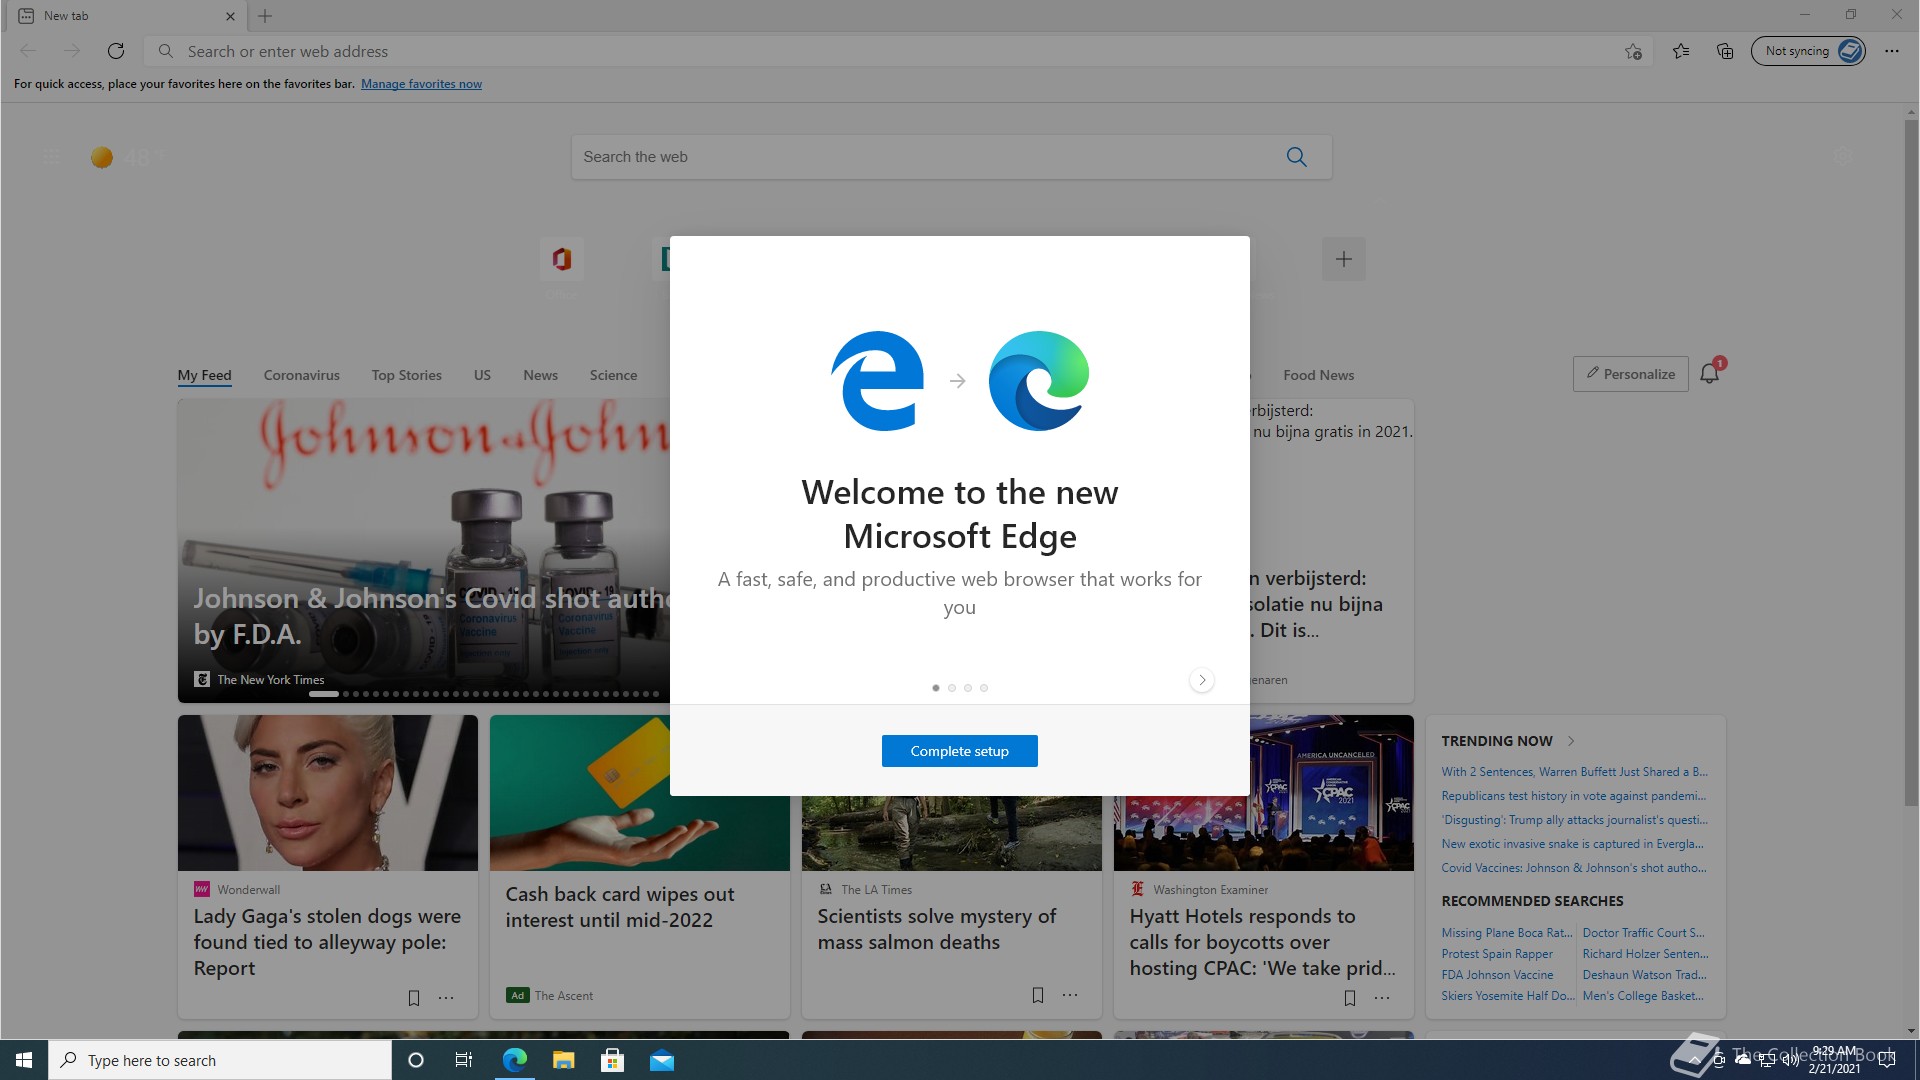Open Warren Buffett trending link

[x=1574, y=772]
